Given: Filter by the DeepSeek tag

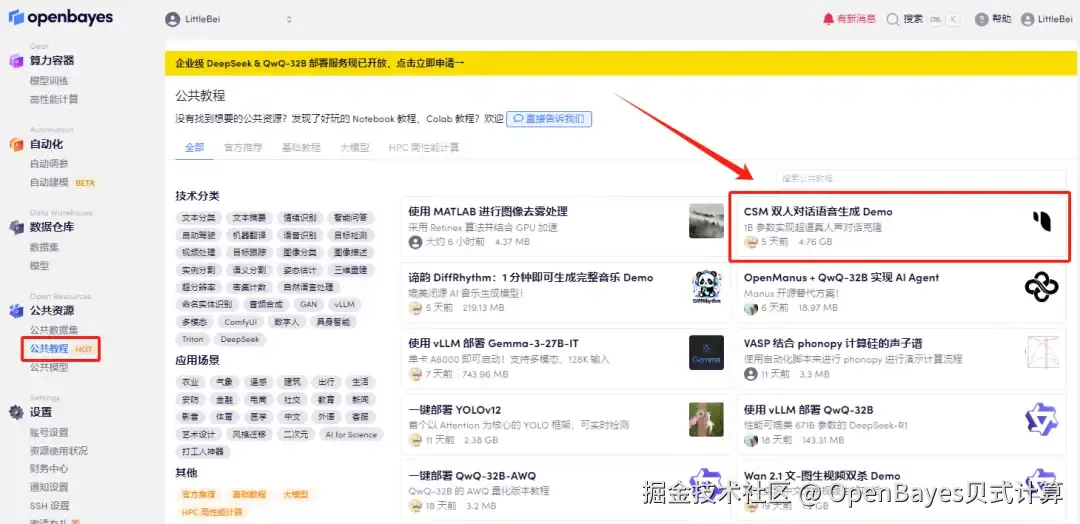Looking at the screenshot, I should point(240,339).
